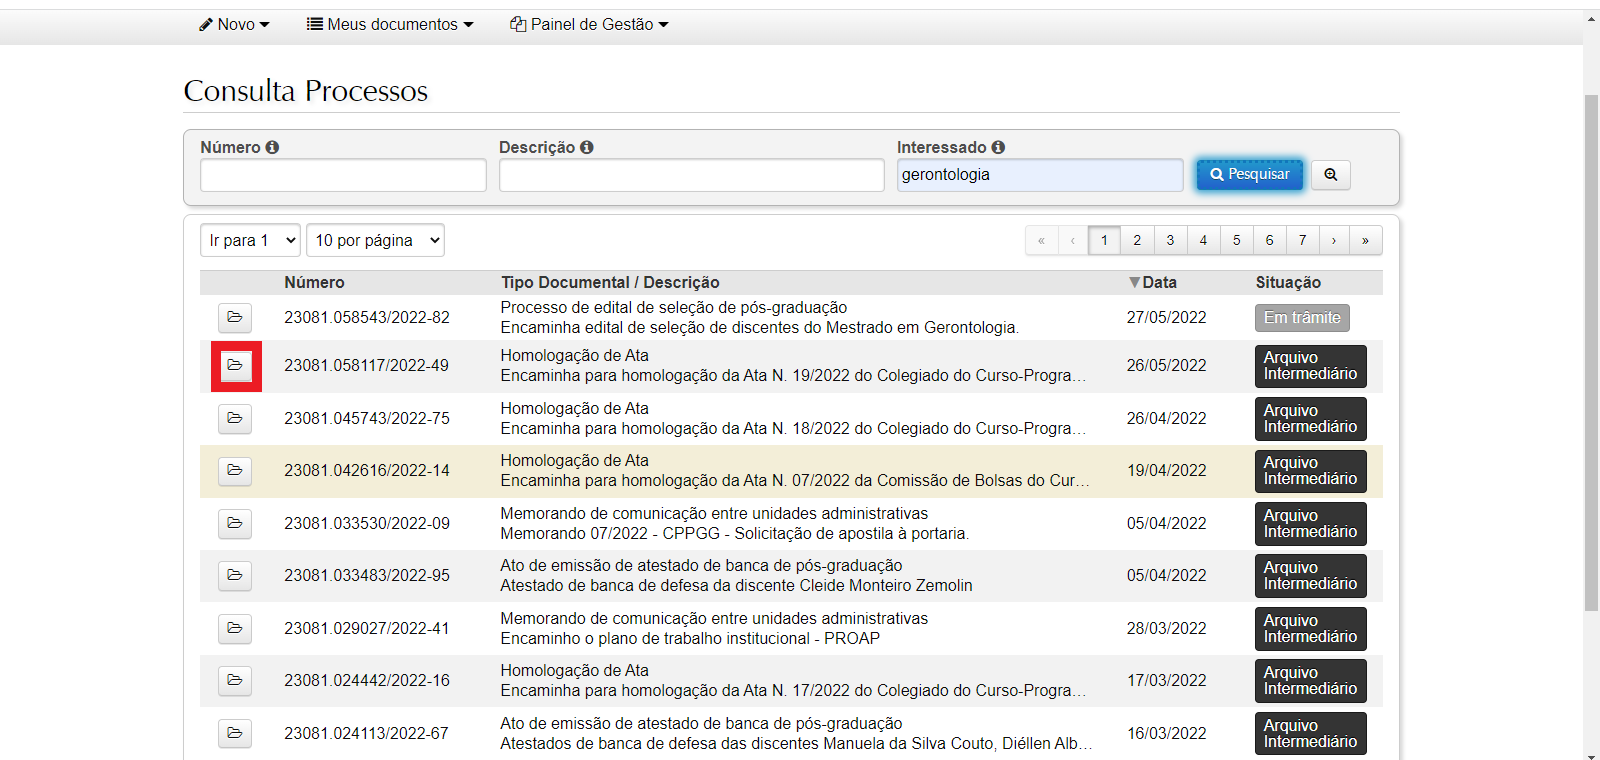The width and height of the screenshot is (1600, 760).
Task: Click the info icon beside Número label
Action: 272,147
